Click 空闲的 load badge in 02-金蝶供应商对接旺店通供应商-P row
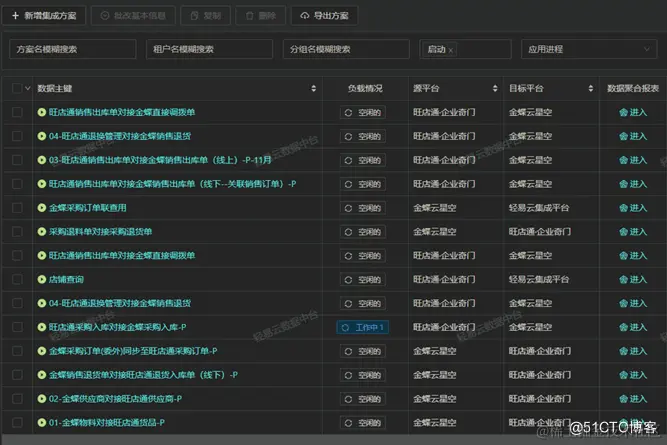The height and width of the screenshot is (445, 667). click(363, 399)
